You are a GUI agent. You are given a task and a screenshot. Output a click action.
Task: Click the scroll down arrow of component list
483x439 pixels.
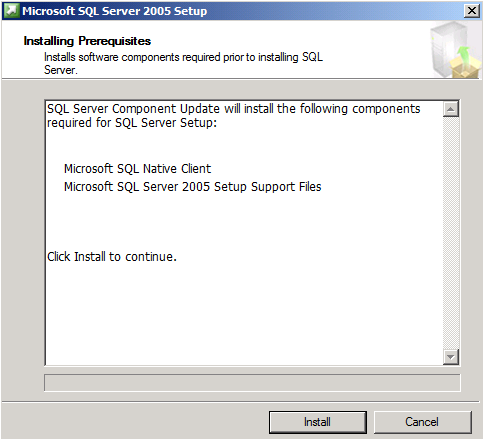(451, 357)
